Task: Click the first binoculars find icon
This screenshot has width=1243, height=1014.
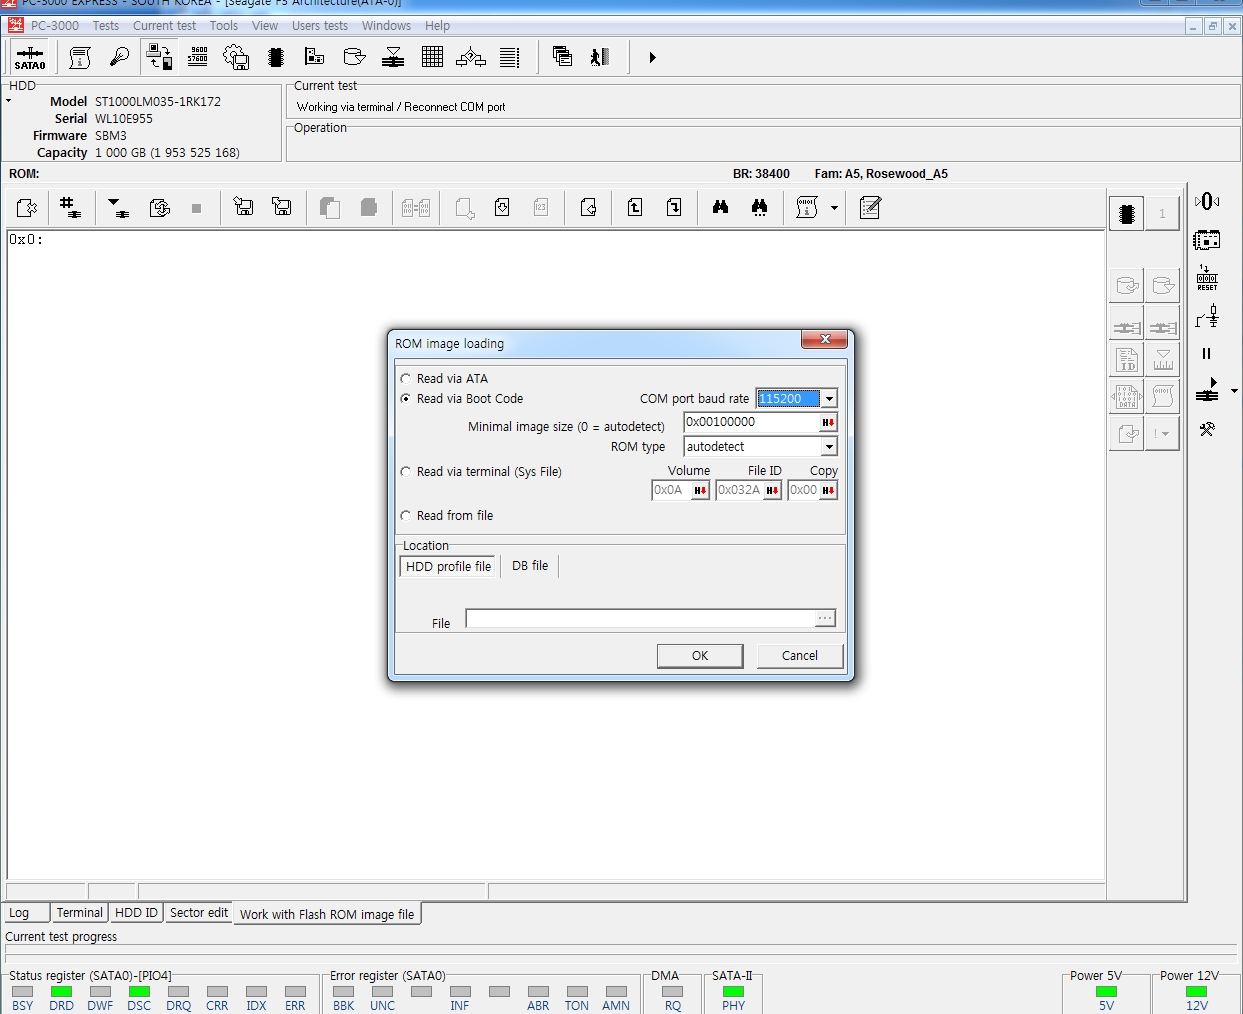Action: [x=720, y=207]
